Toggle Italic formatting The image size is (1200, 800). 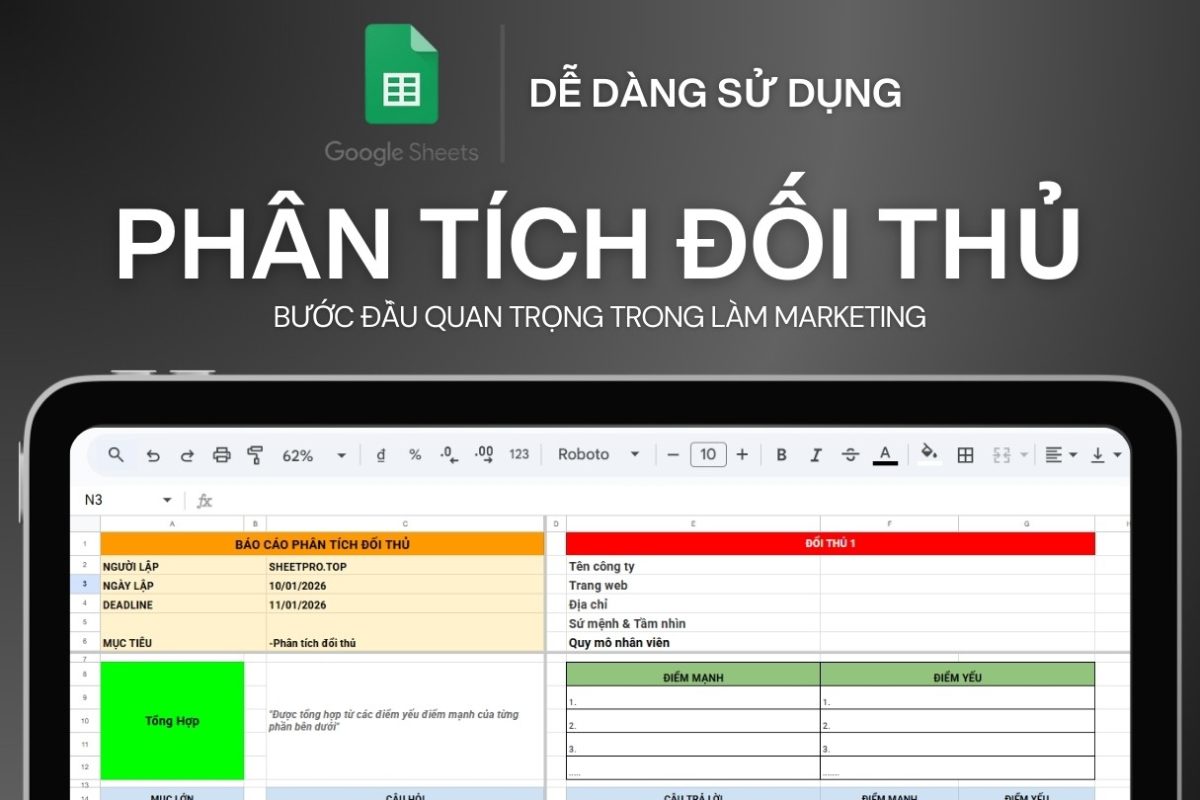815,455
